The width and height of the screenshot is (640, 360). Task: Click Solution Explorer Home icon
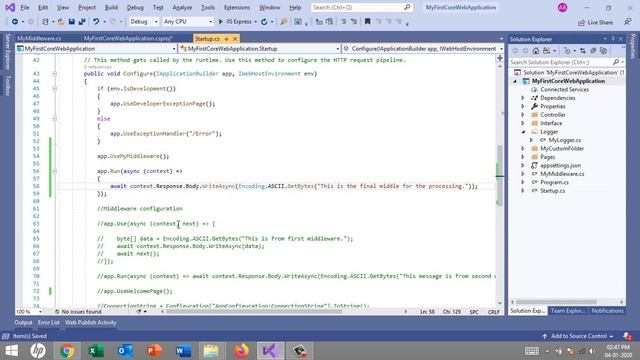(x=536, y=51)
